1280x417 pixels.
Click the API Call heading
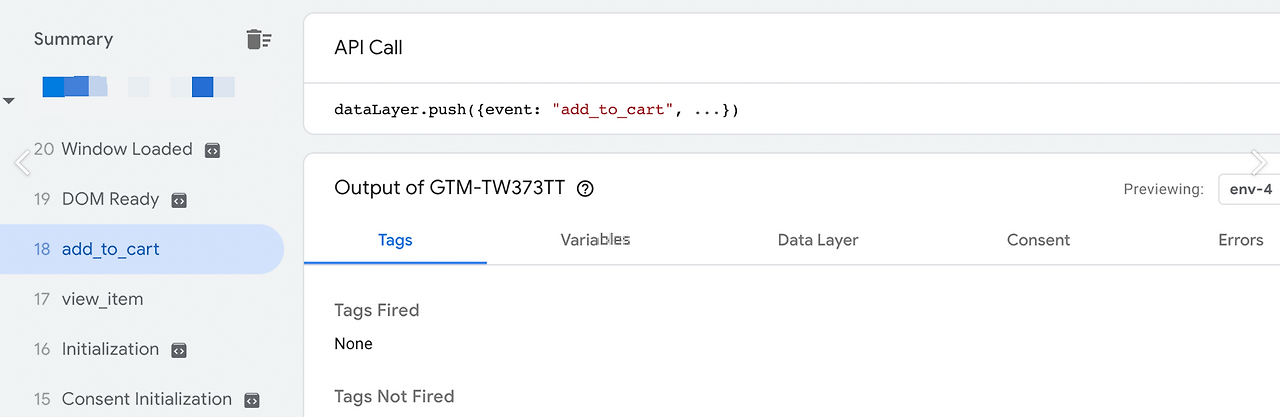368,47
